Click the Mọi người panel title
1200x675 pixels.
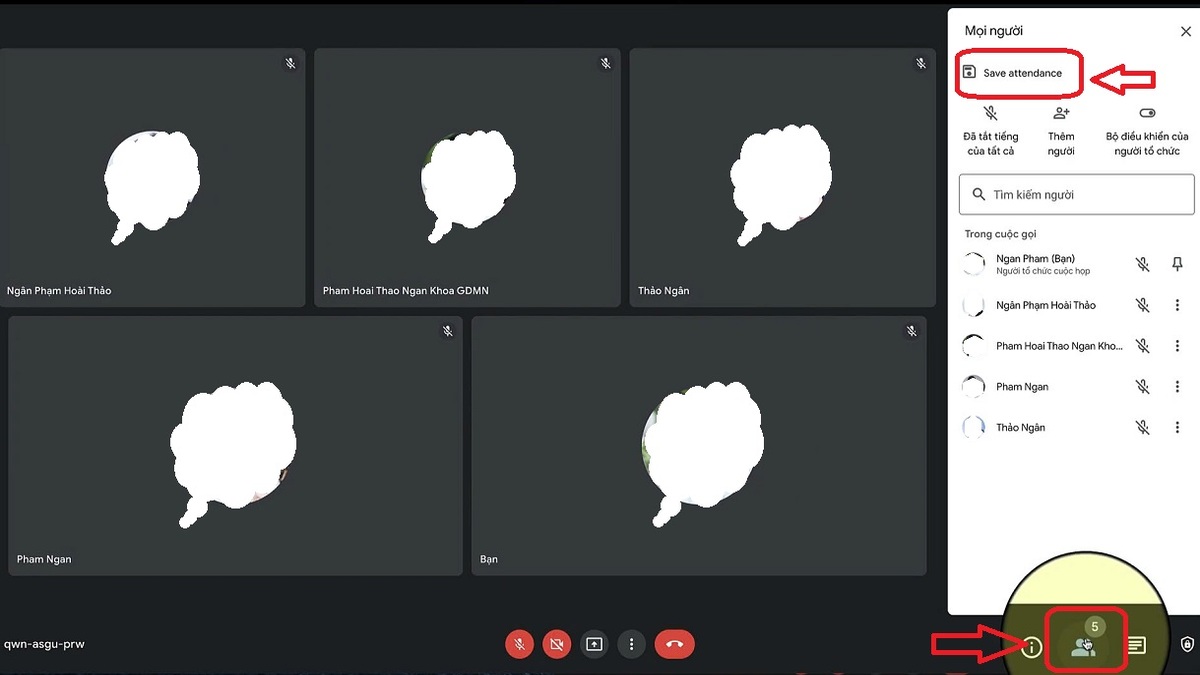point(993,32)
